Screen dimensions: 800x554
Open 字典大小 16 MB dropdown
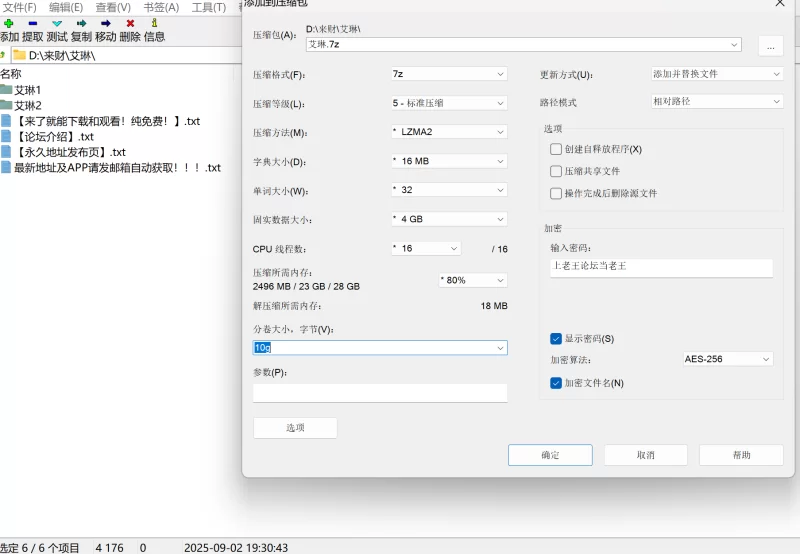pyautogui.click(x=449, y=161)
